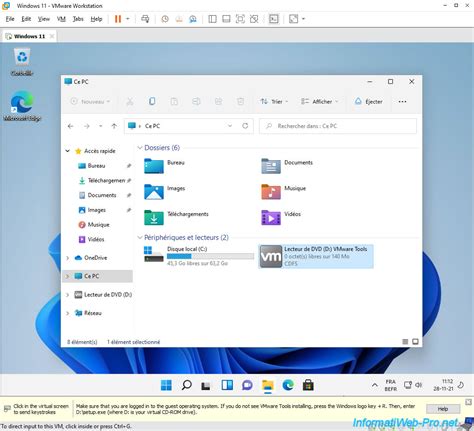
Task: Open the Edit menu
Action: pos(26,19)
